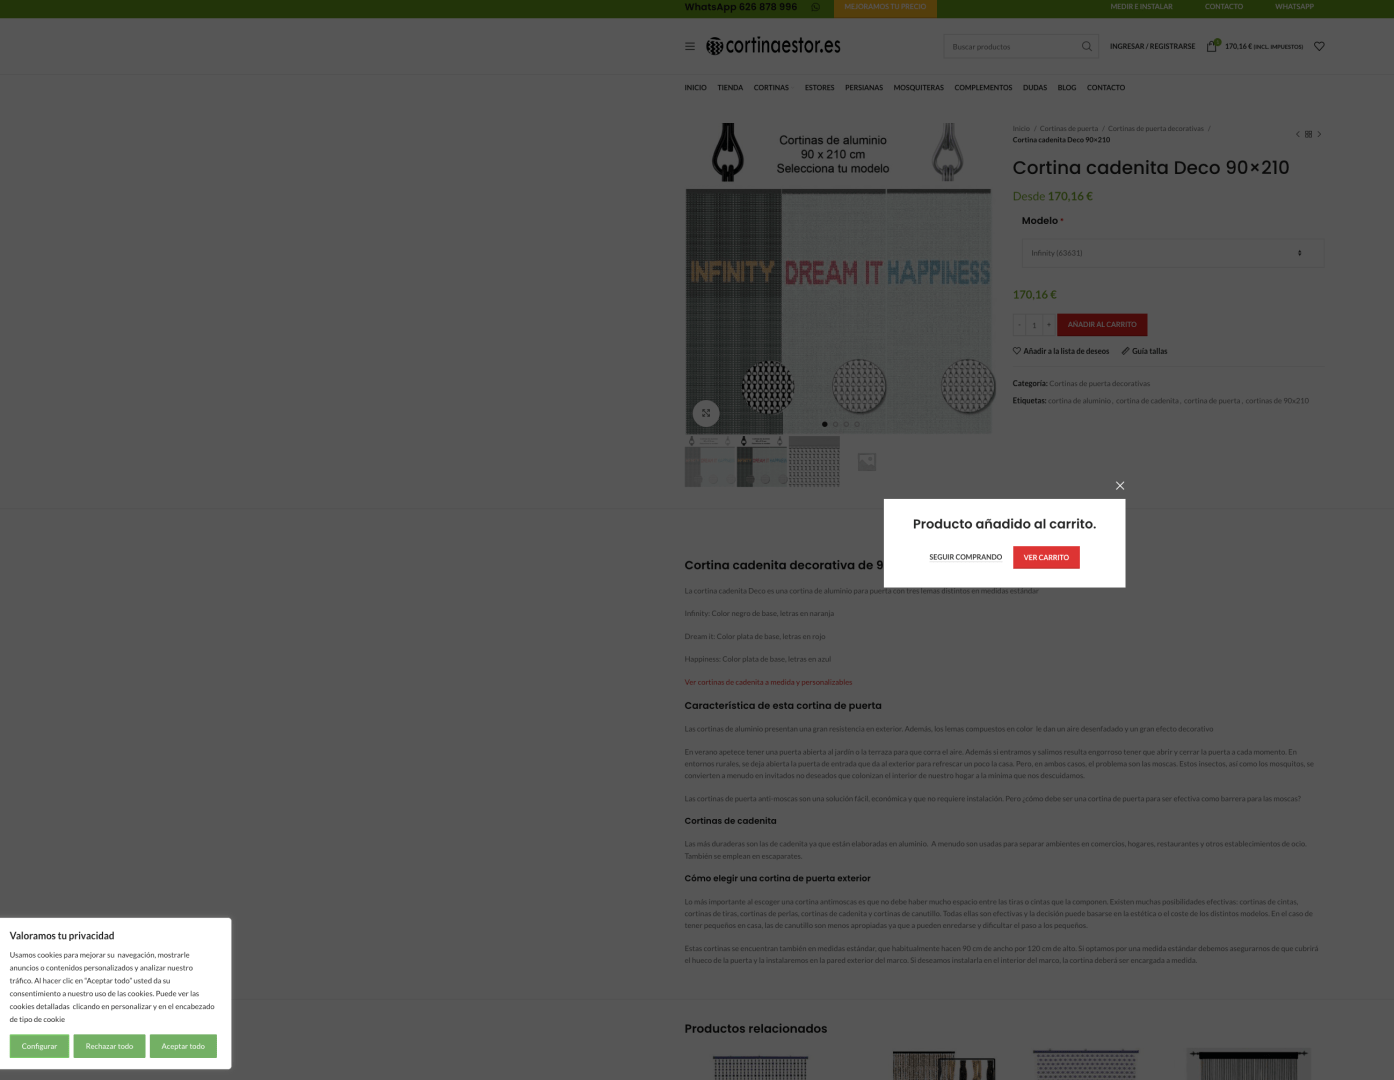Click Añadir a la lista de deseos
Viewport: 1394px width, 1080px height.
coord(1061,351)
